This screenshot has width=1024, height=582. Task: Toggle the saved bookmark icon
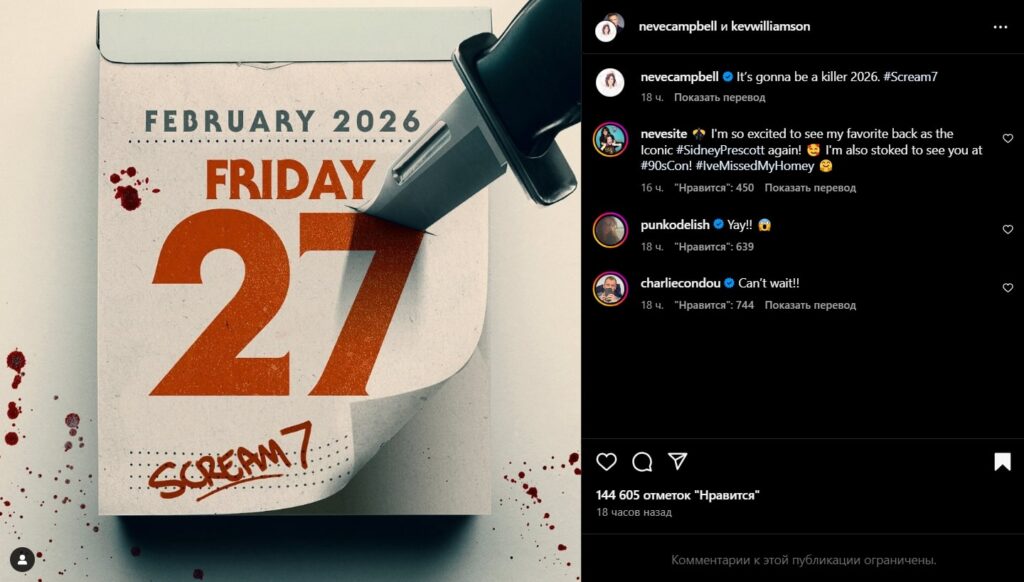(1002, 462)
